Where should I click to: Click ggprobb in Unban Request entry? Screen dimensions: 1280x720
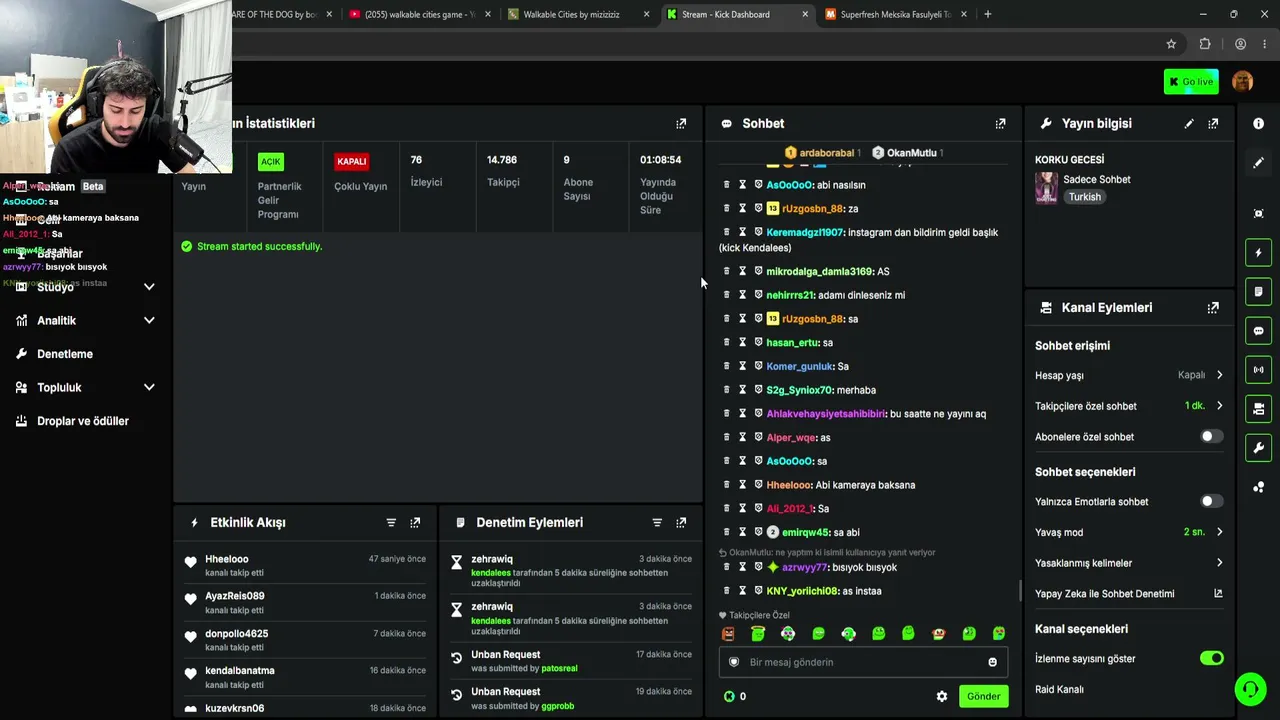(557, 706)
